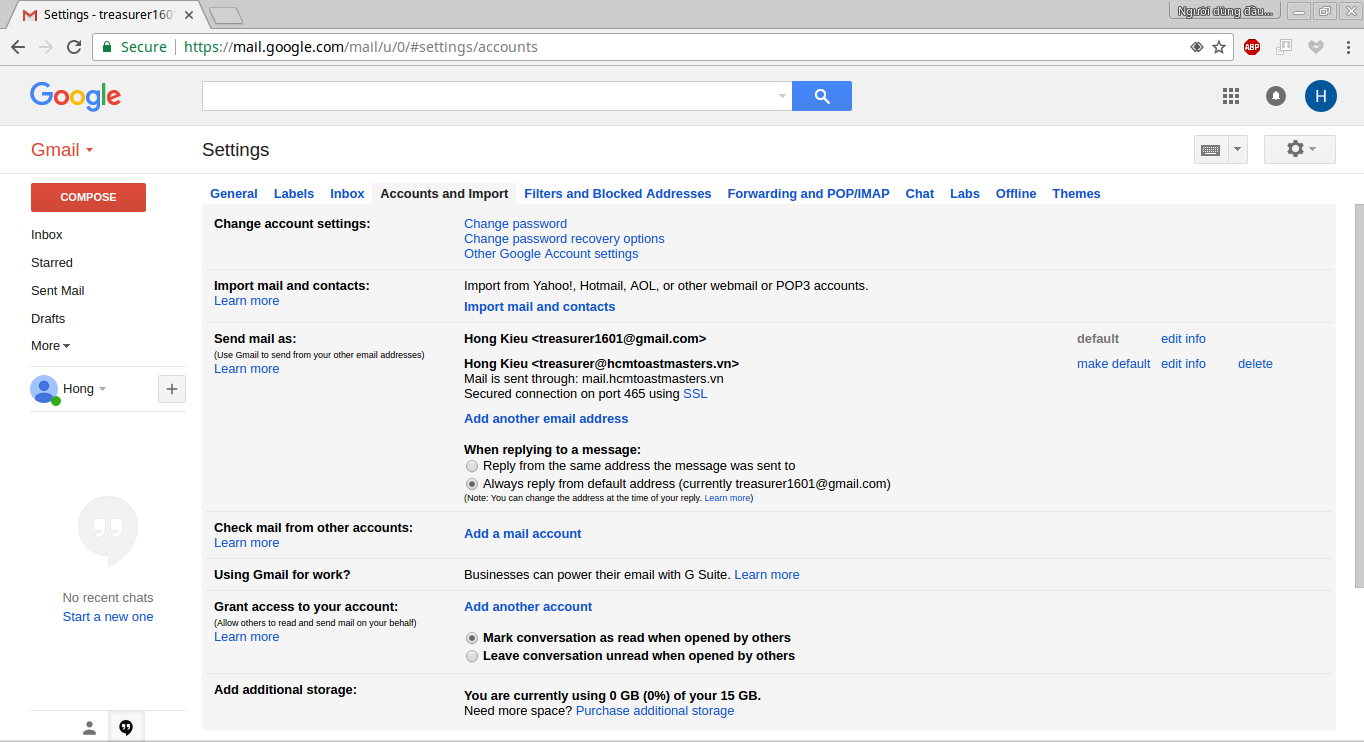Click the grey heart extension icon
This screenshot has width=1364, height=742.
coord(1316,47)
